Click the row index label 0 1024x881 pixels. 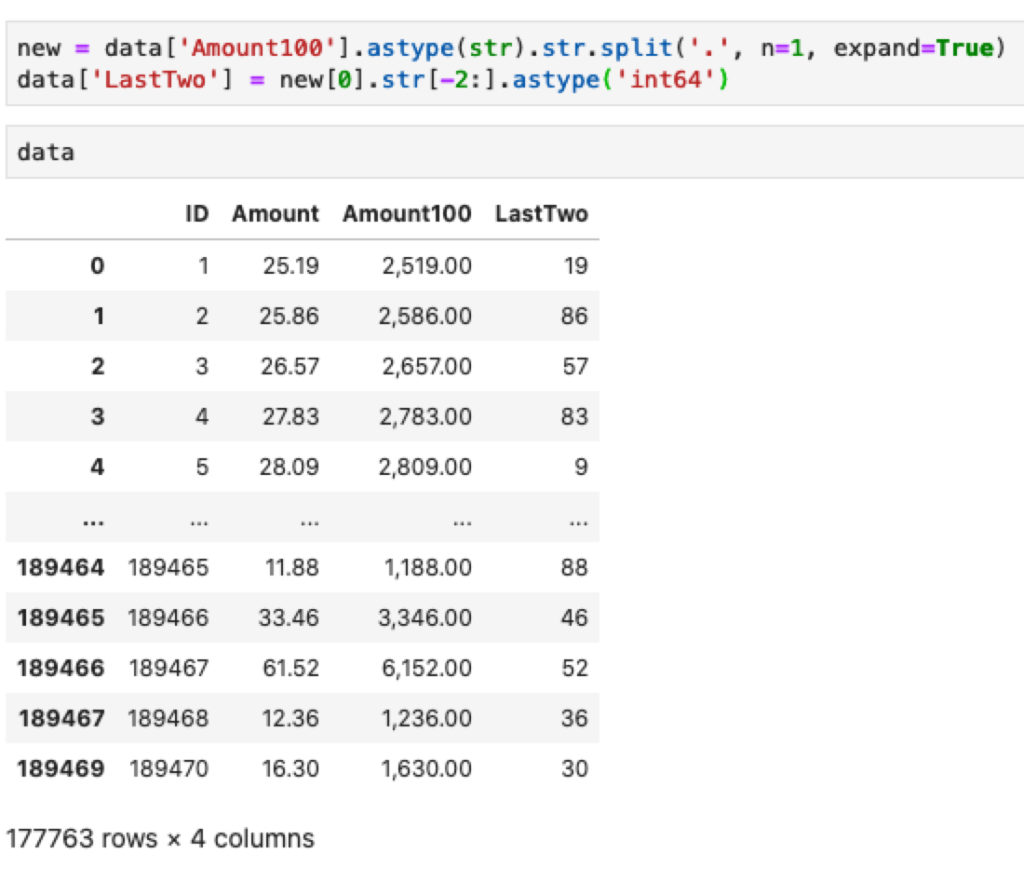point(97,266)
